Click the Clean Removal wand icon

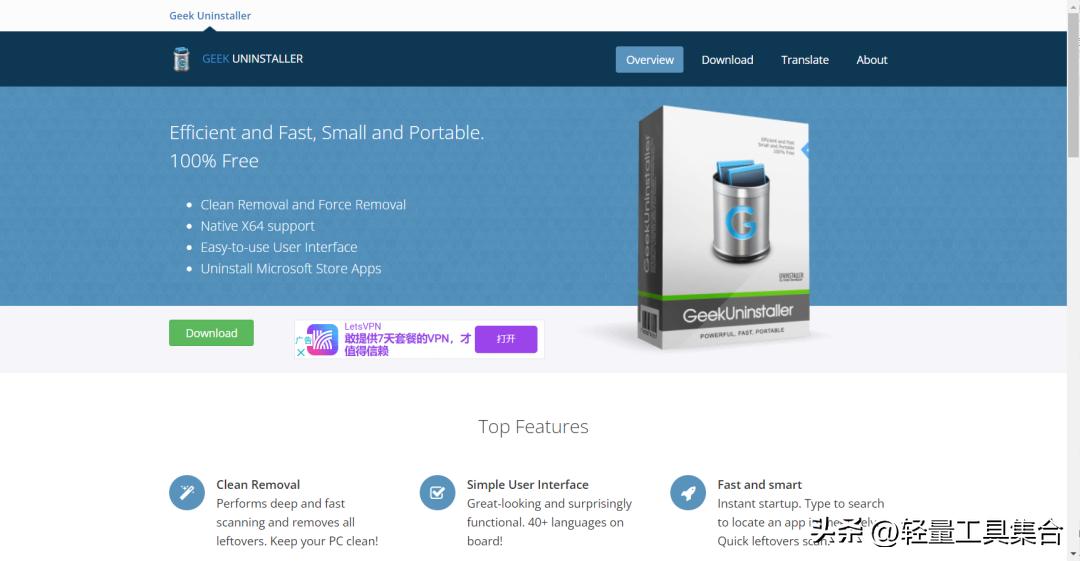pyautogui.click(x=187, y=493)
